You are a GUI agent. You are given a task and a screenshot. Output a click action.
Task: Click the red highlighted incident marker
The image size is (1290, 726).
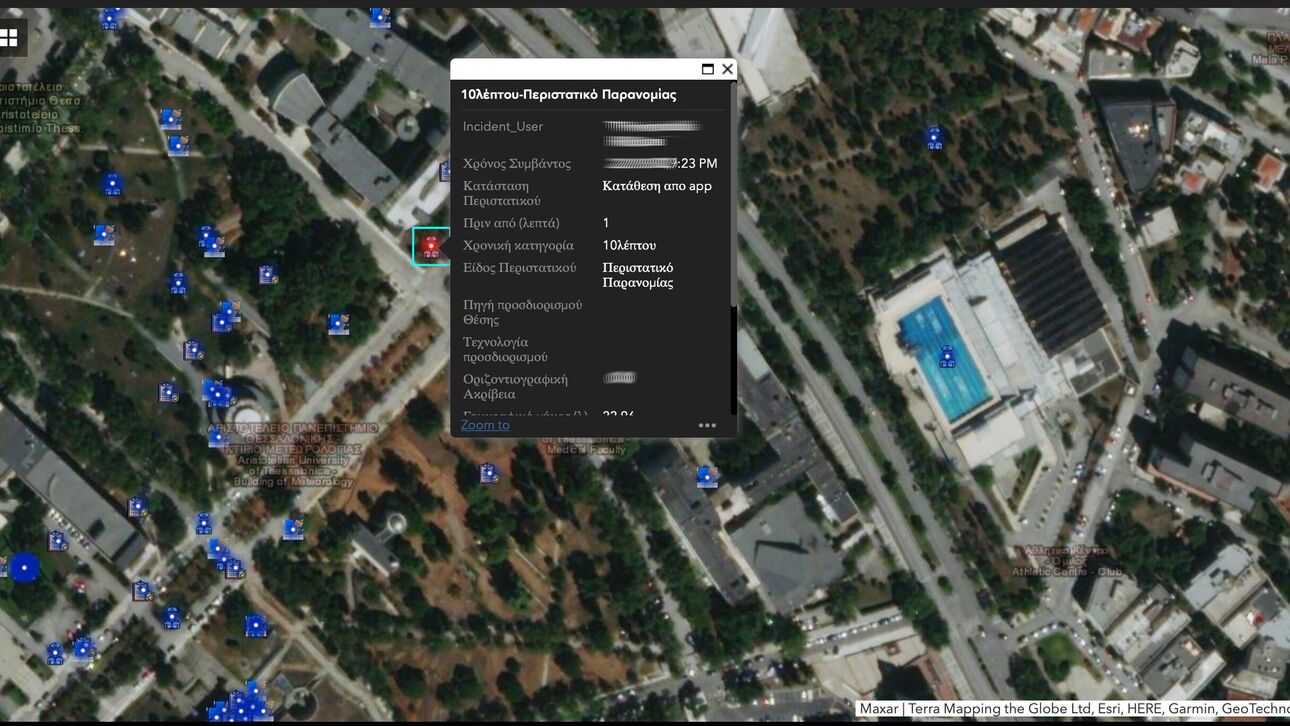click(431, 245)
